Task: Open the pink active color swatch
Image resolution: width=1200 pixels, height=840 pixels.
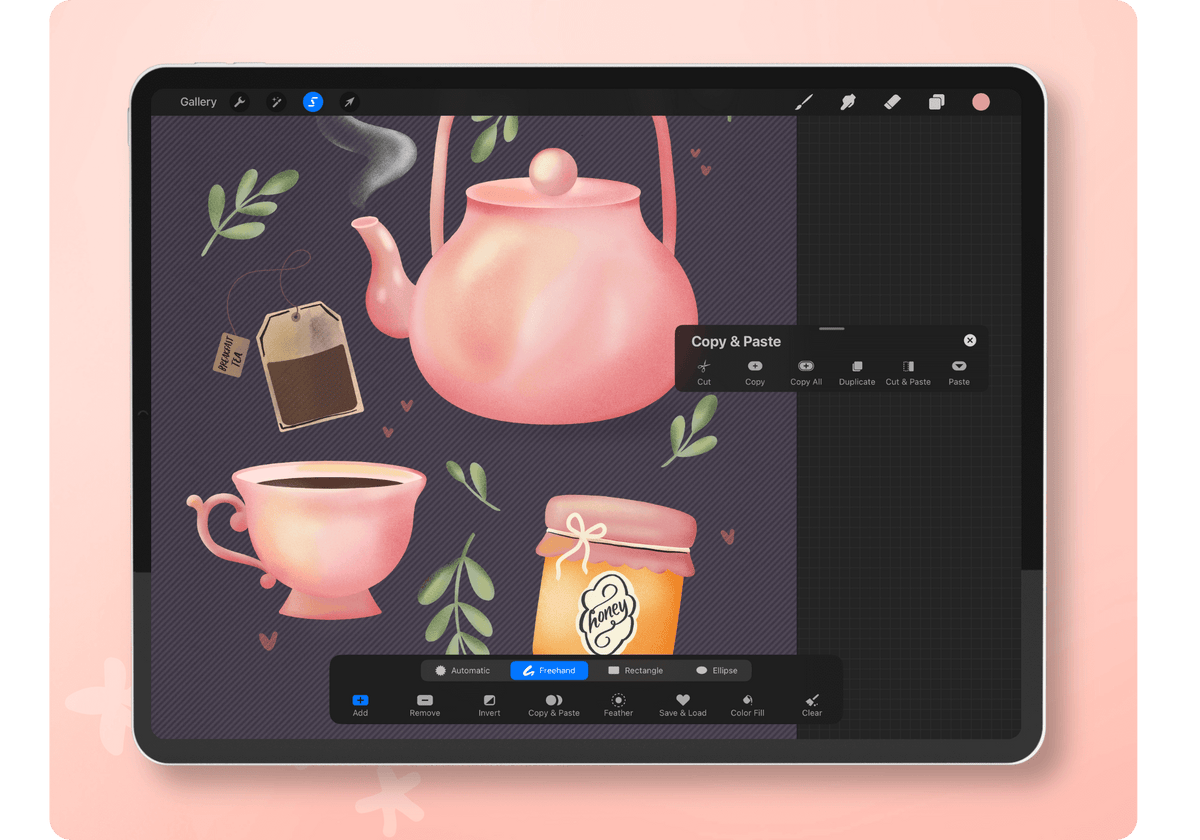Action: click(981, 102)
